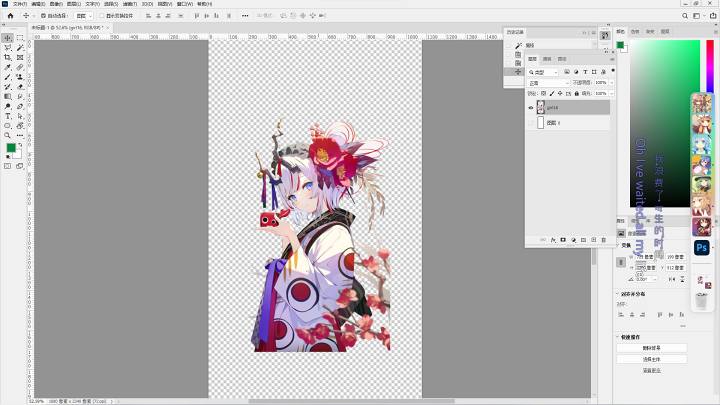
Task: Click the Home icon in options bar
Action: click(10, 16)
